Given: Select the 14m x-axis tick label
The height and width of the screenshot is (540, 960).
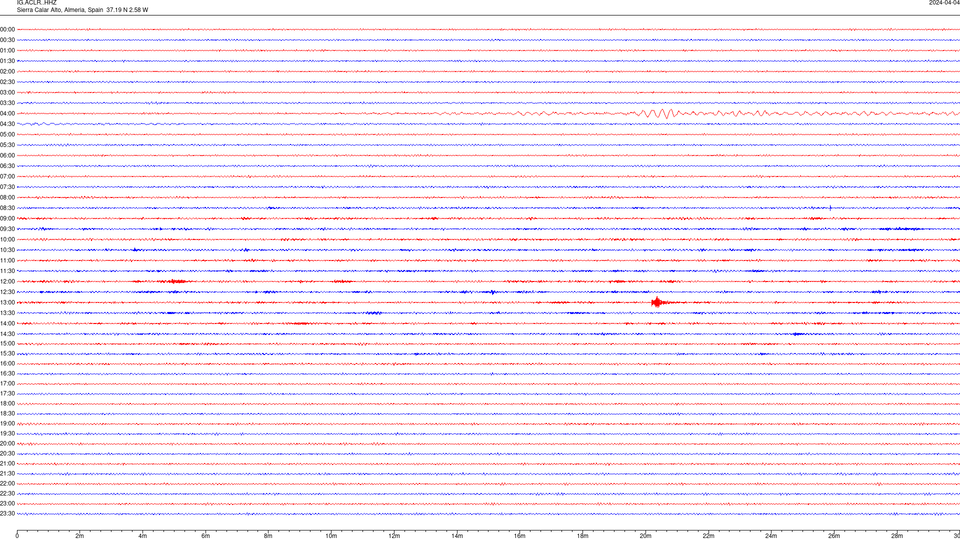Looking at the screenshot, I should point(457,536).
